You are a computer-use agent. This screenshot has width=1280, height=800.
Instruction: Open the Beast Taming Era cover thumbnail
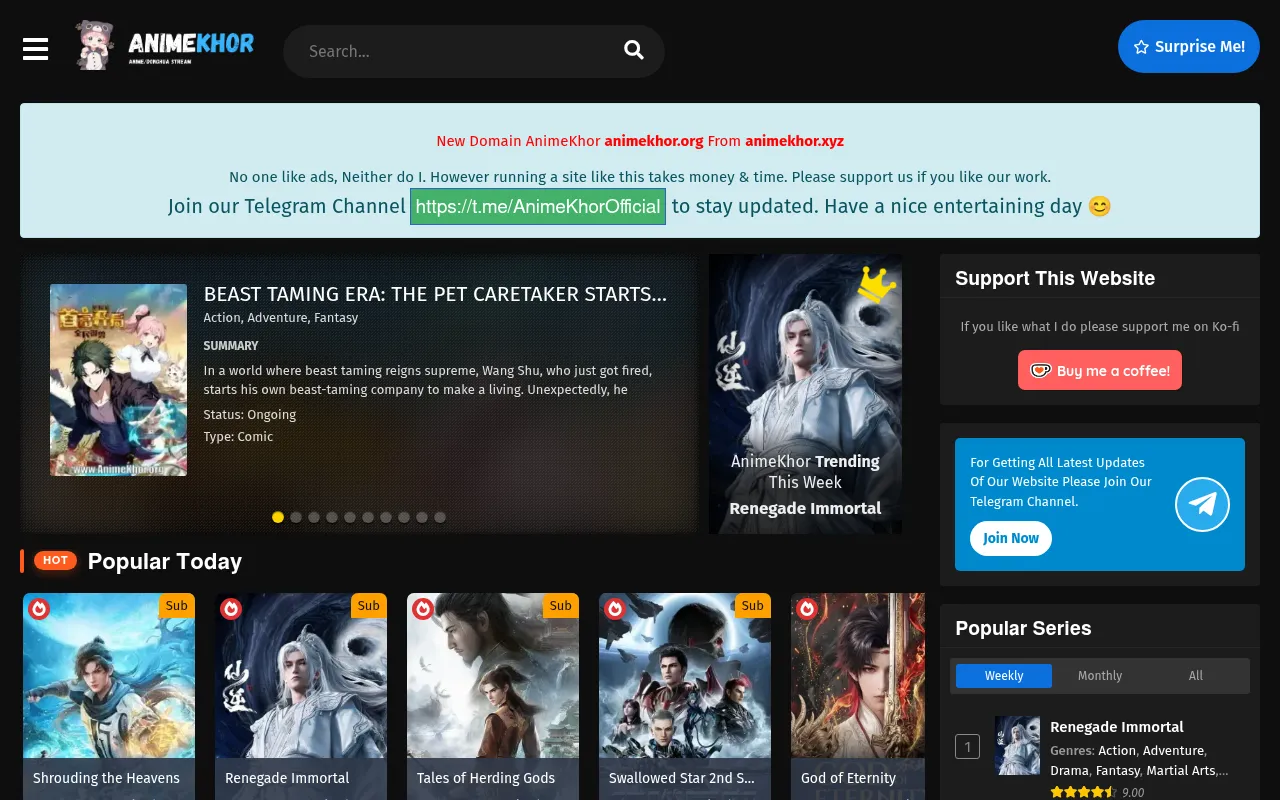pos(118,380)
